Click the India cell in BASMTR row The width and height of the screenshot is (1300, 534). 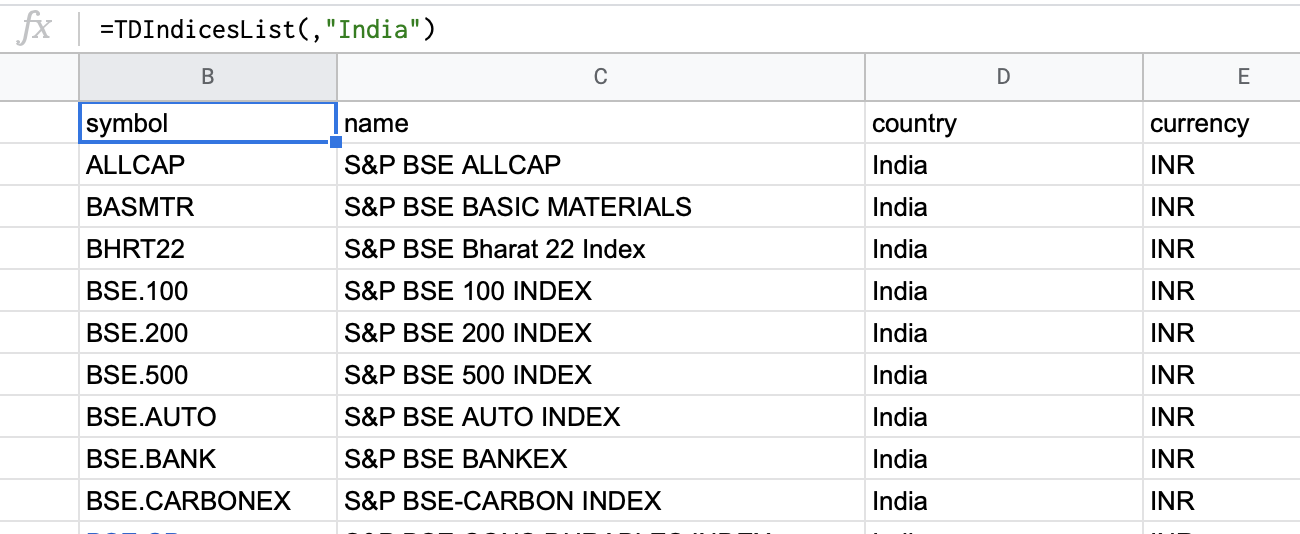pos(1004,207)
